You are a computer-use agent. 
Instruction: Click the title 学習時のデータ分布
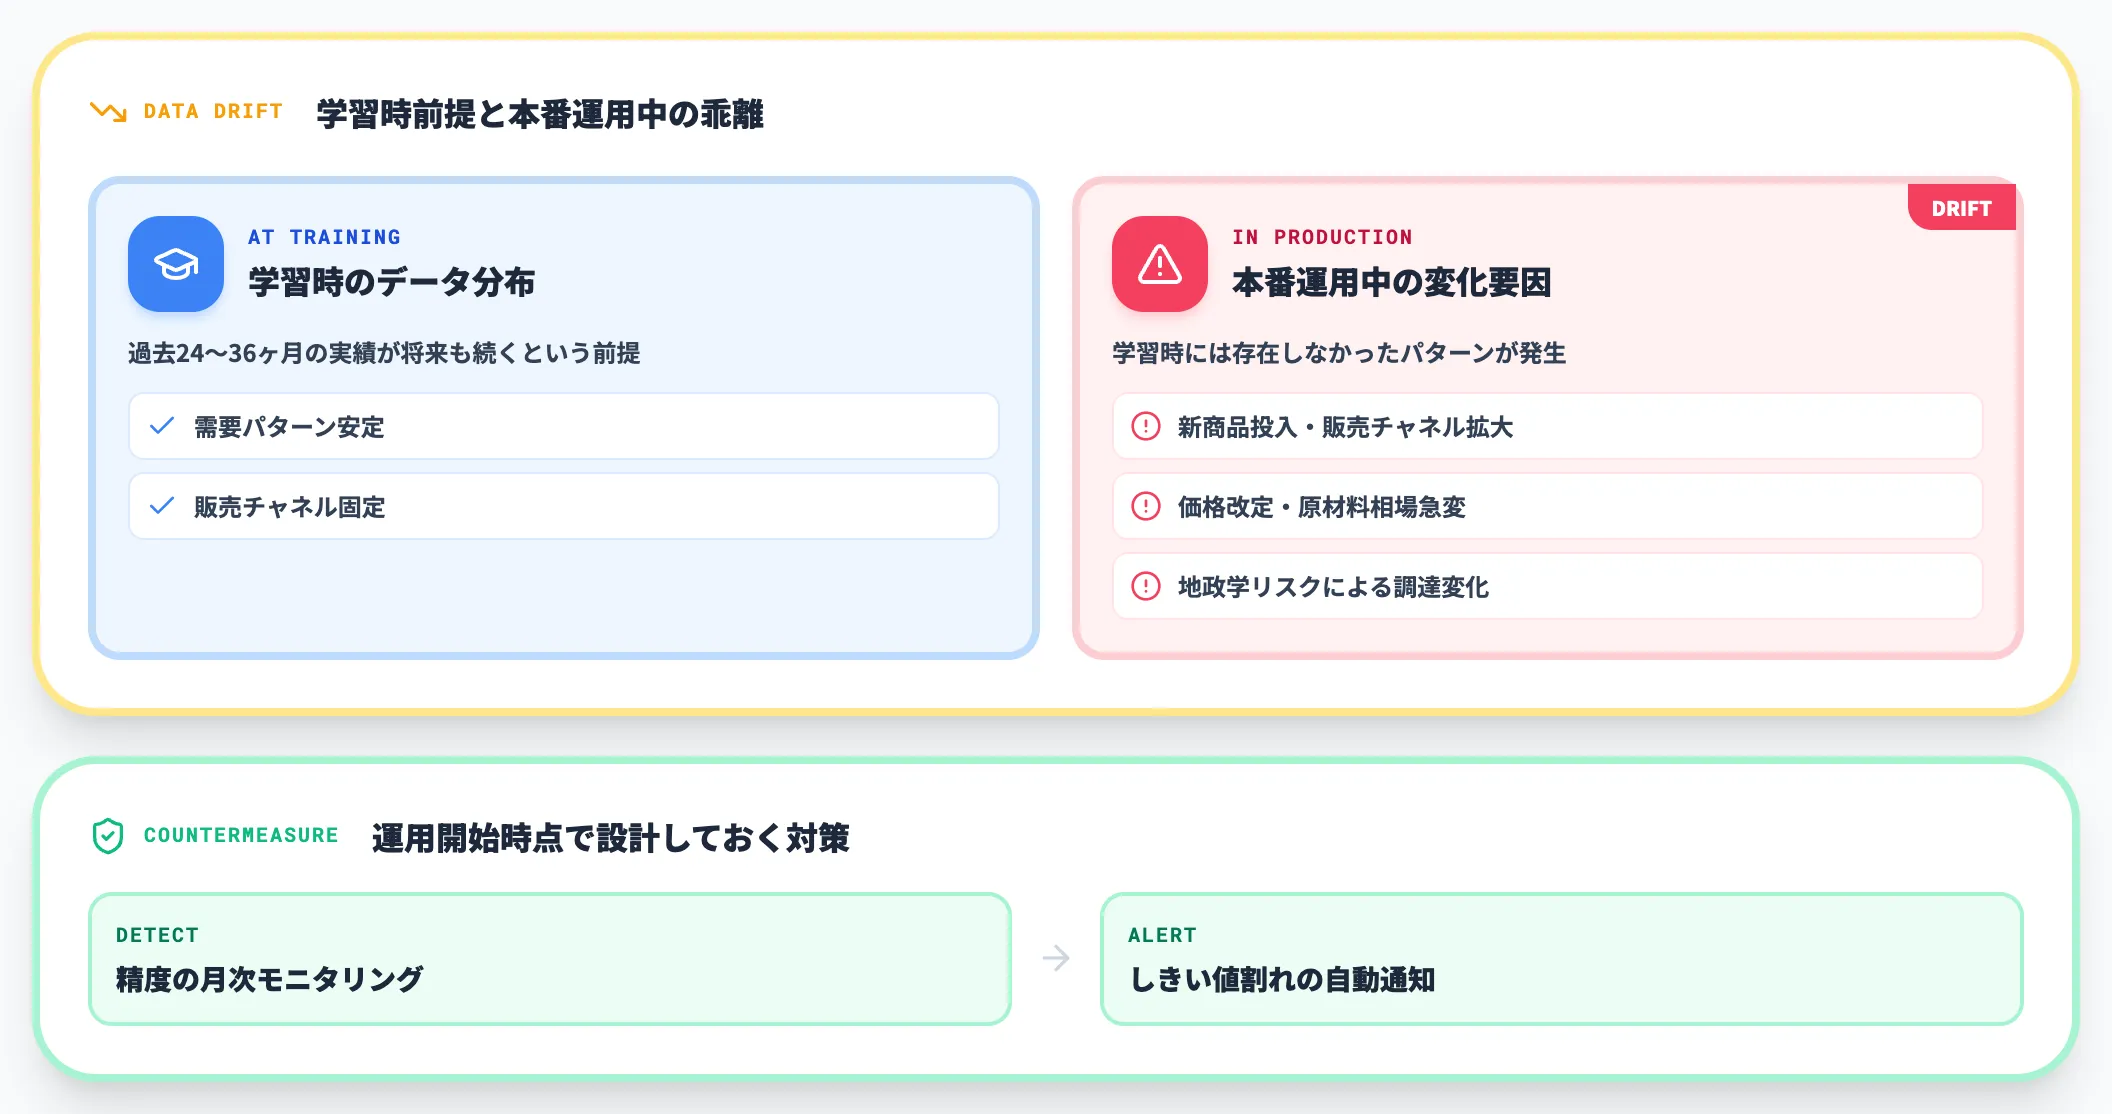pyautogui.click(x=392, y=282)
